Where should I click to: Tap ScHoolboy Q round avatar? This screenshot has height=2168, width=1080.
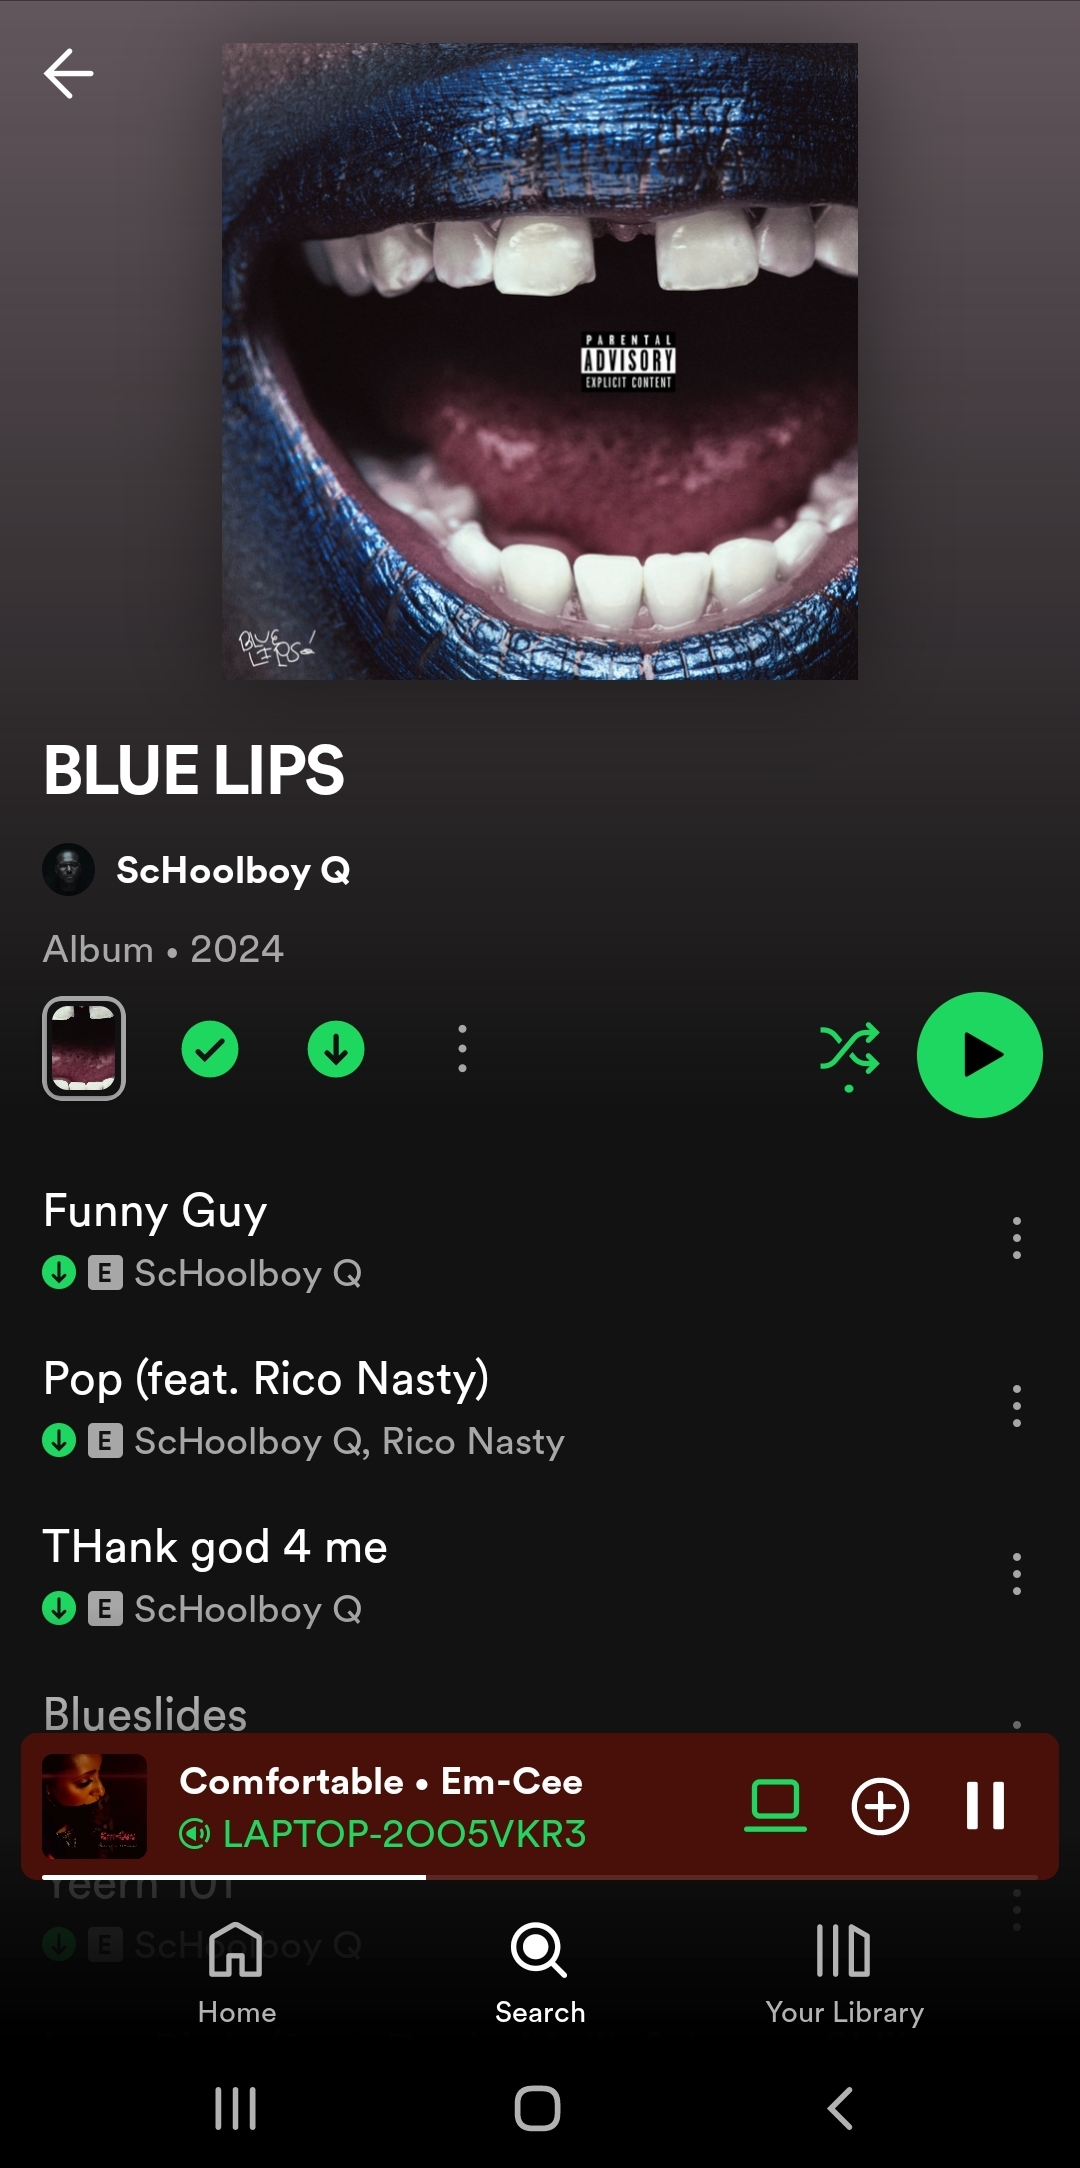tap(68, 870)
